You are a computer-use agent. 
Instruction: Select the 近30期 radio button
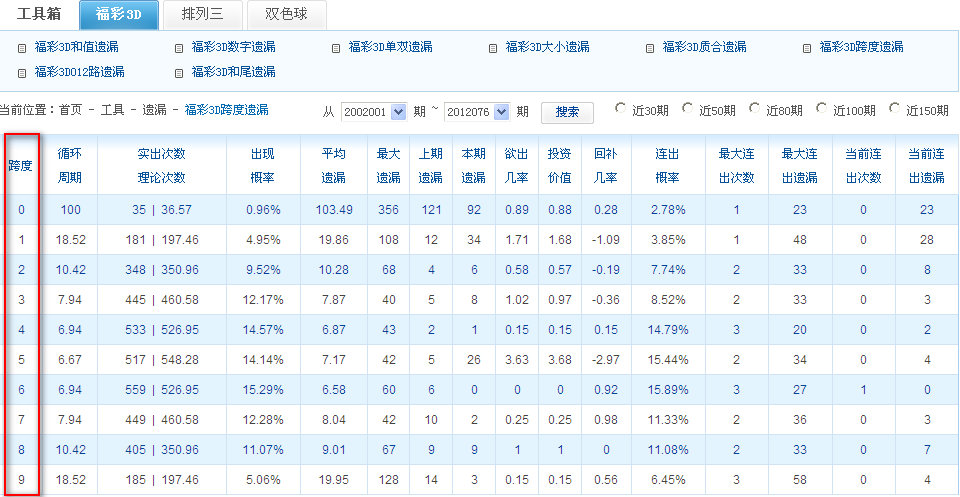621,108
